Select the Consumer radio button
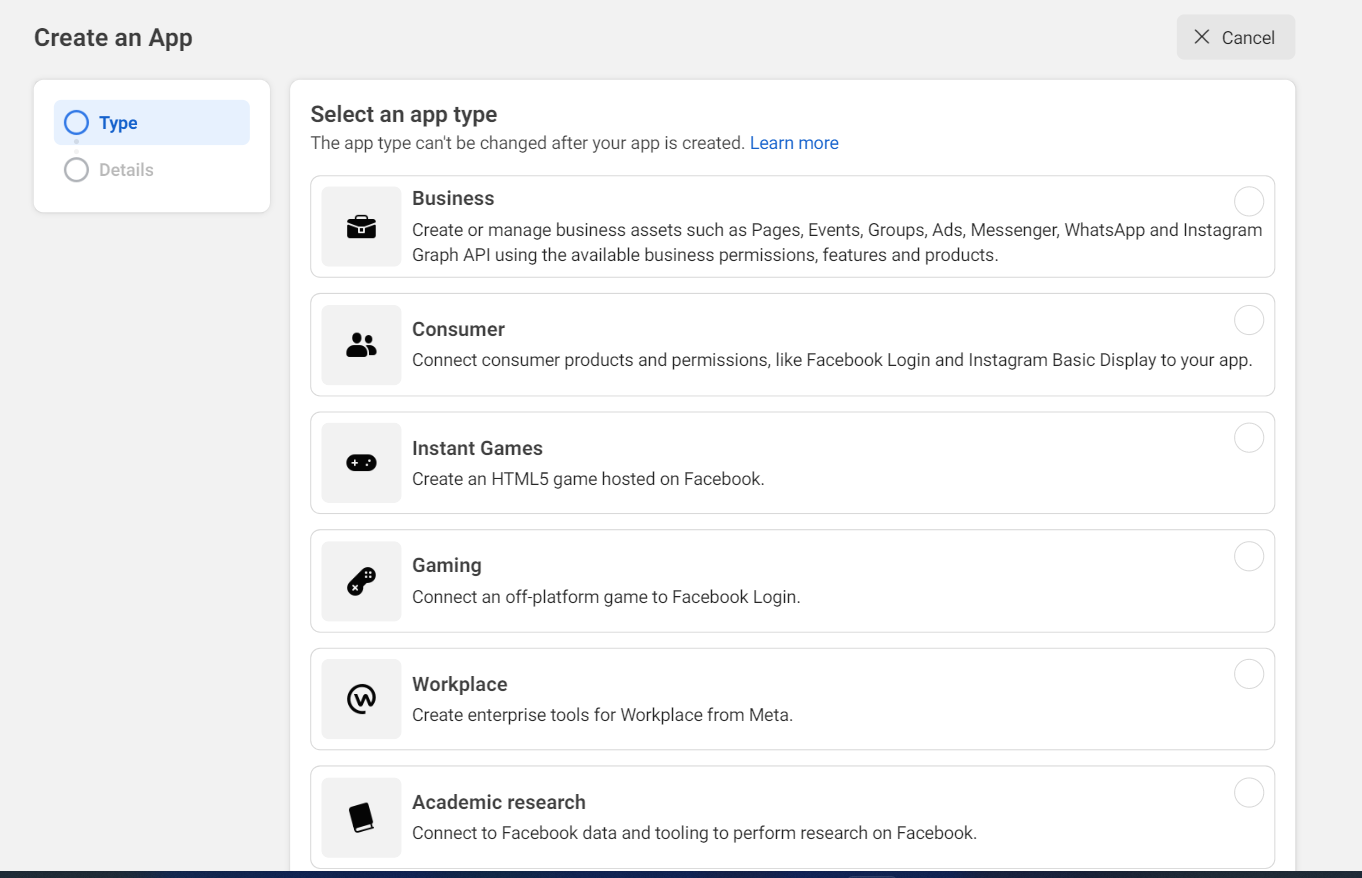This screenshot has width=1362, height=878. tap(1248, 320)
